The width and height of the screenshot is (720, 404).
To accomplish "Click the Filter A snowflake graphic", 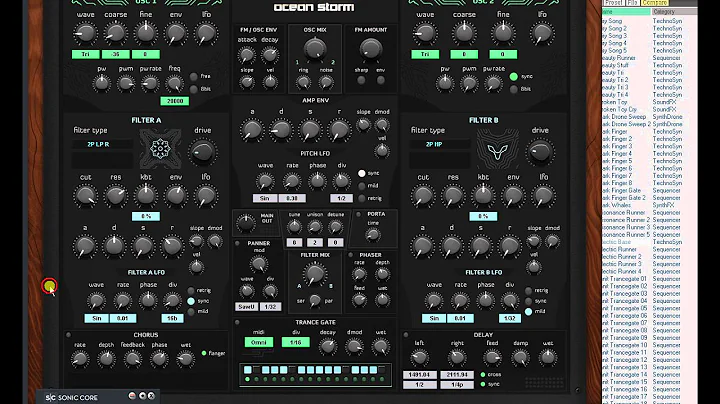I will 160,149.
